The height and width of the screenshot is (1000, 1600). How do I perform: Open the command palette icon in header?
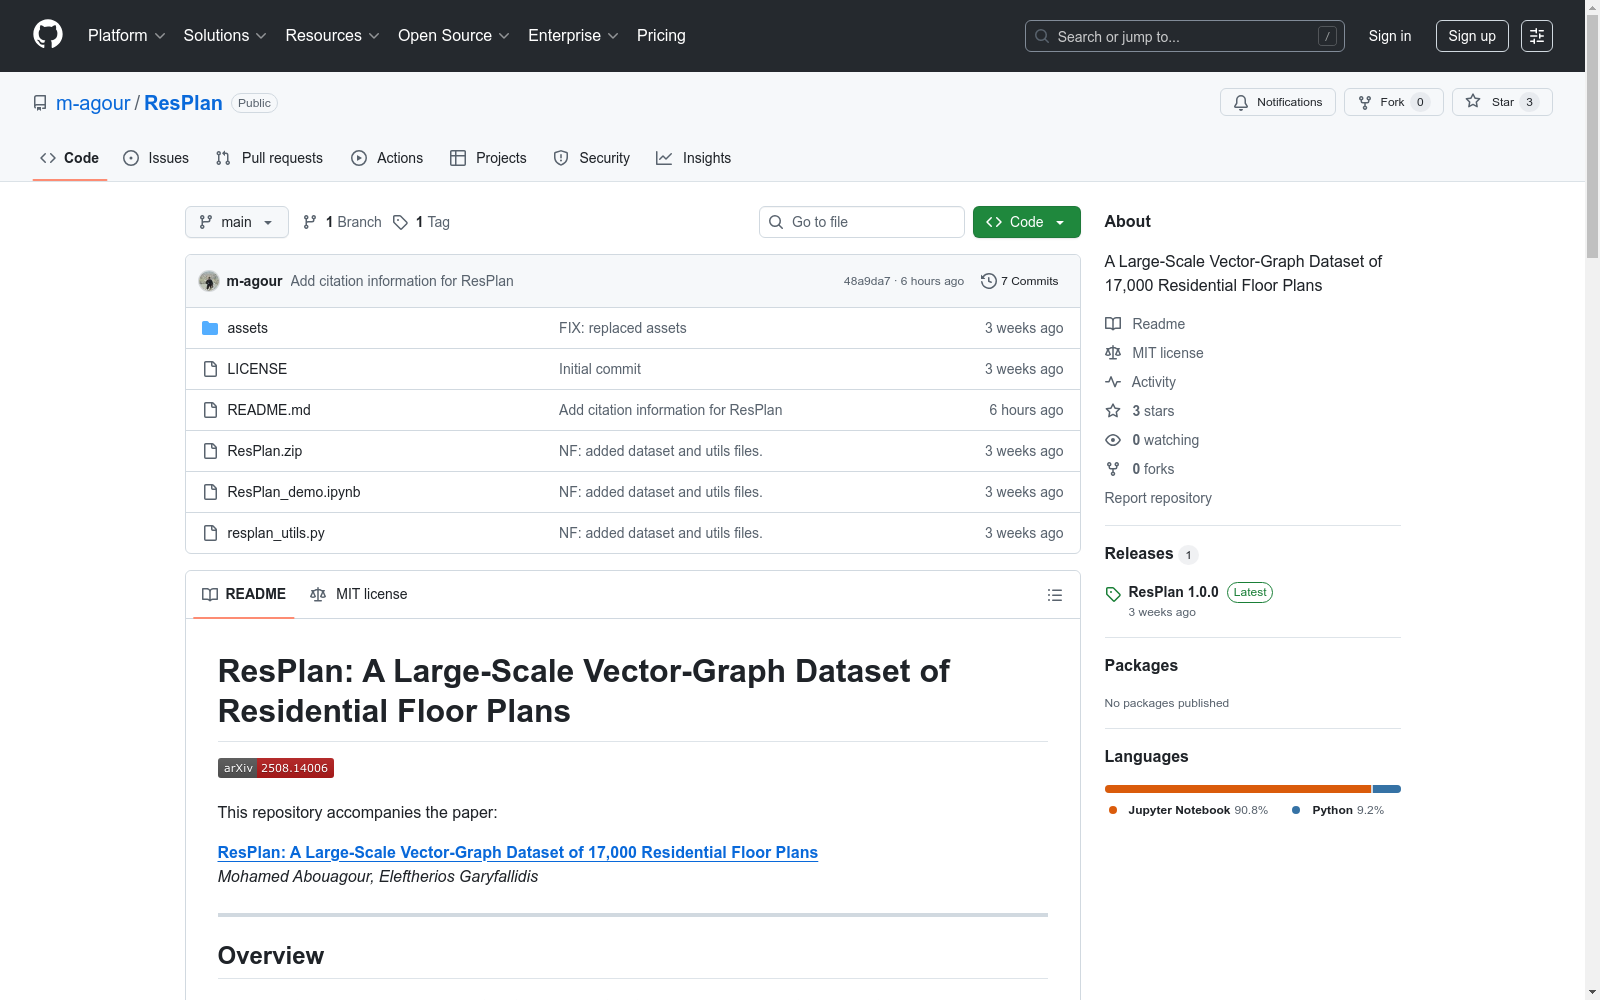1536,36
